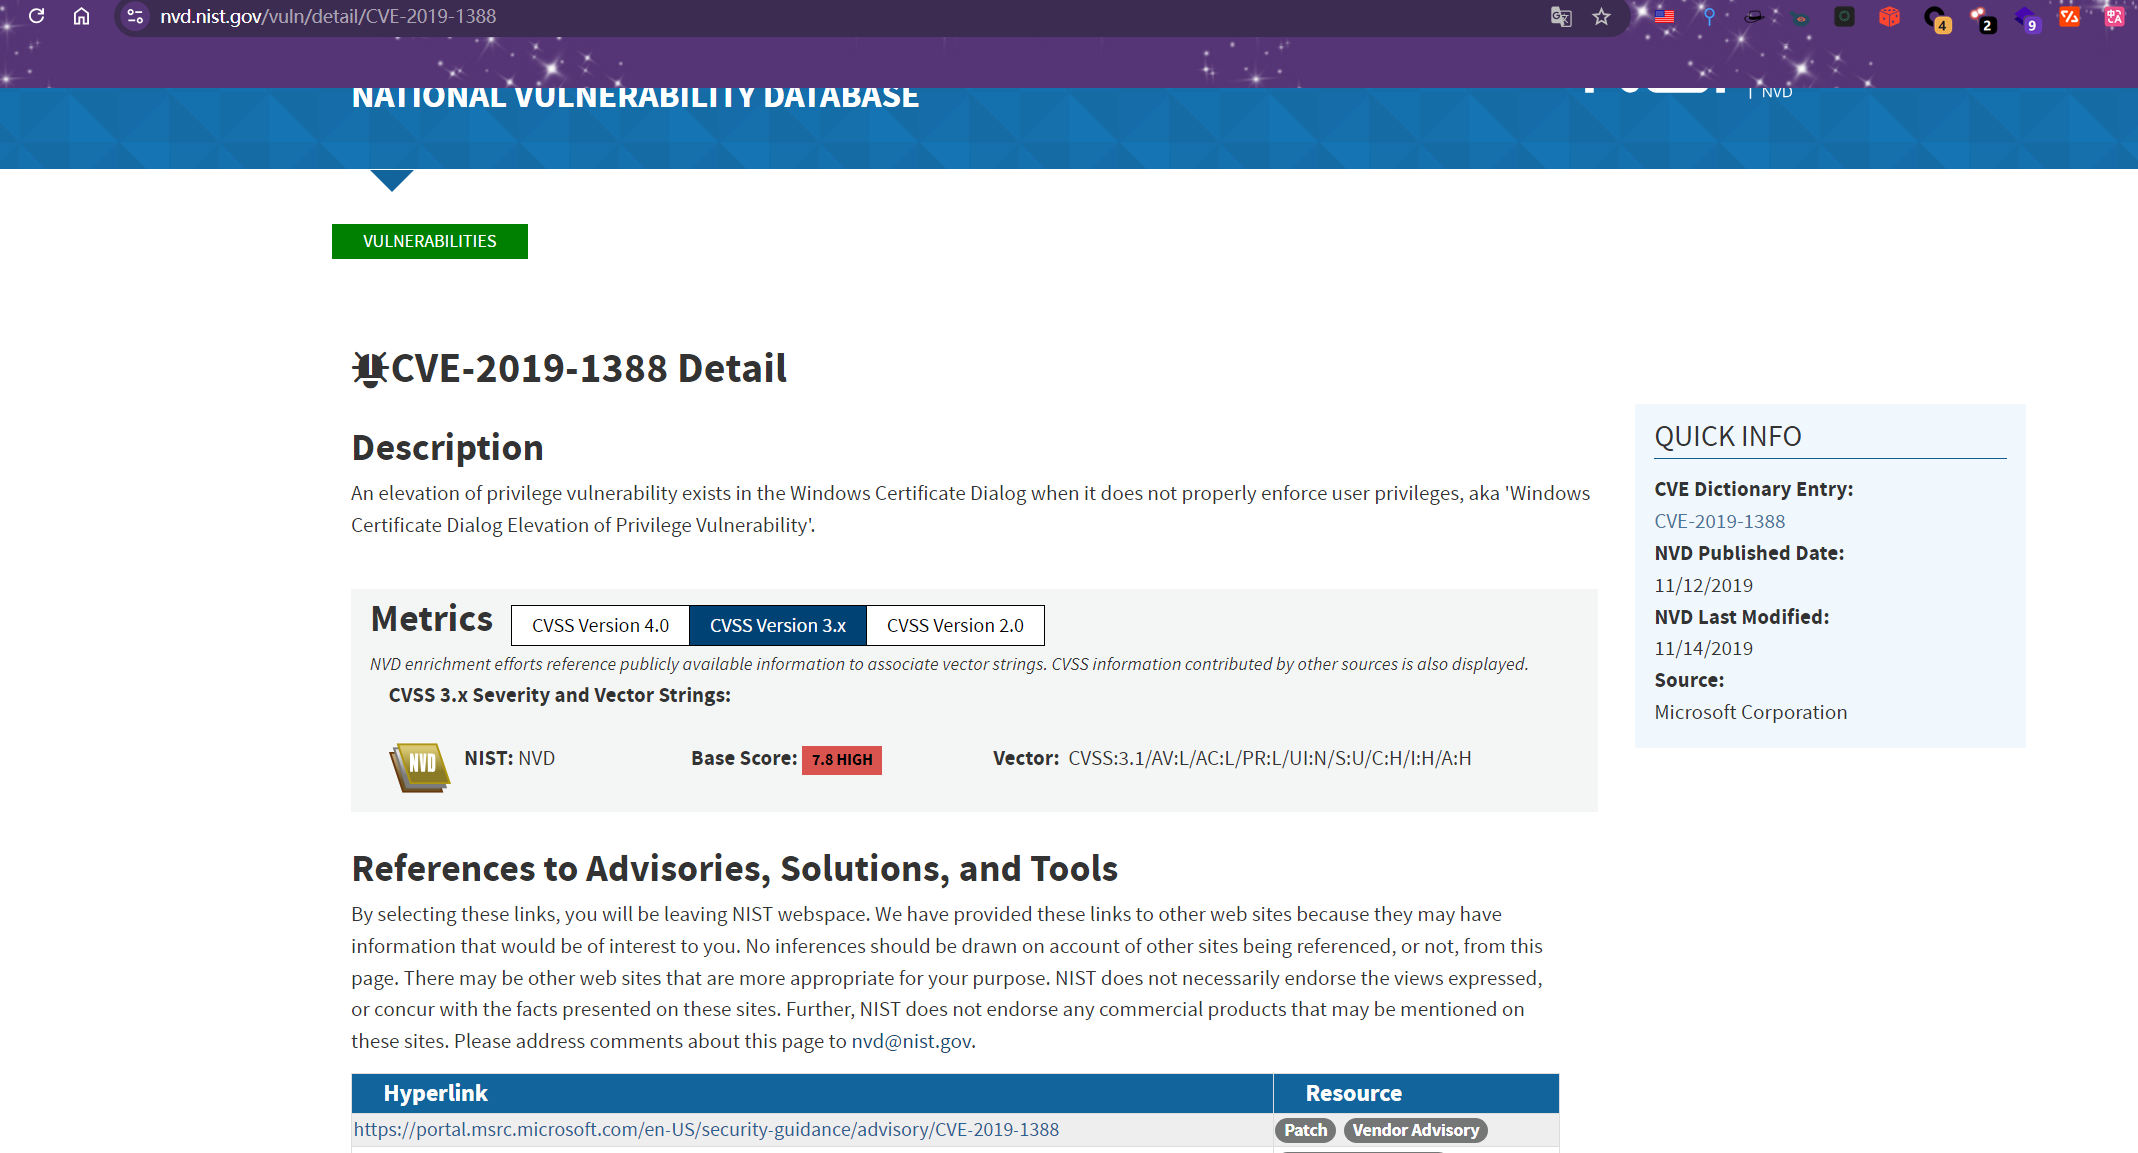Image resolution: width=2138 pixels, height=1153 pixels.
Task: Switch to CVSS Version 4.0 tab
Action: (x=600, y=625)
